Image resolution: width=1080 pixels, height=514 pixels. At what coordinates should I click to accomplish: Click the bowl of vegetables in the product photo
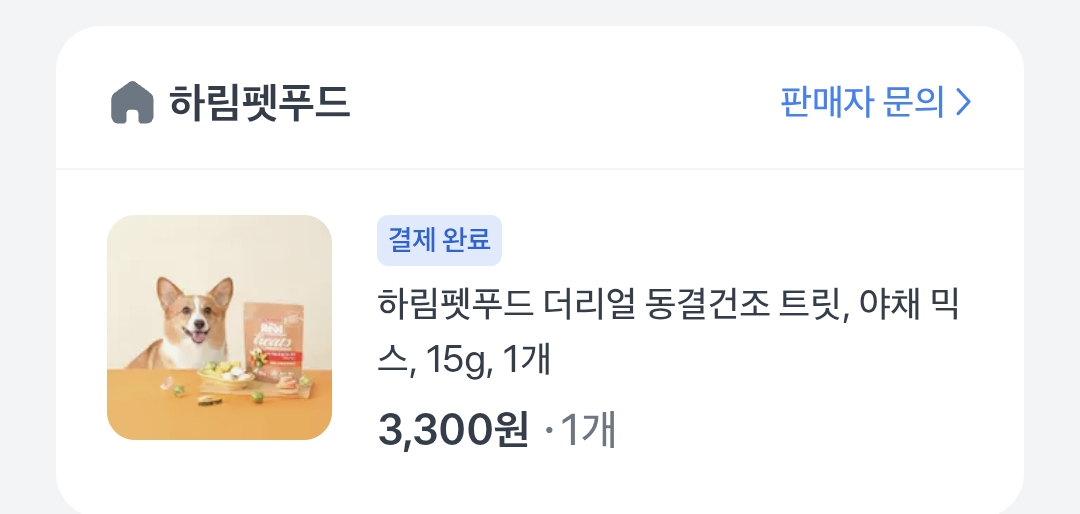click(x=226, y=376)
